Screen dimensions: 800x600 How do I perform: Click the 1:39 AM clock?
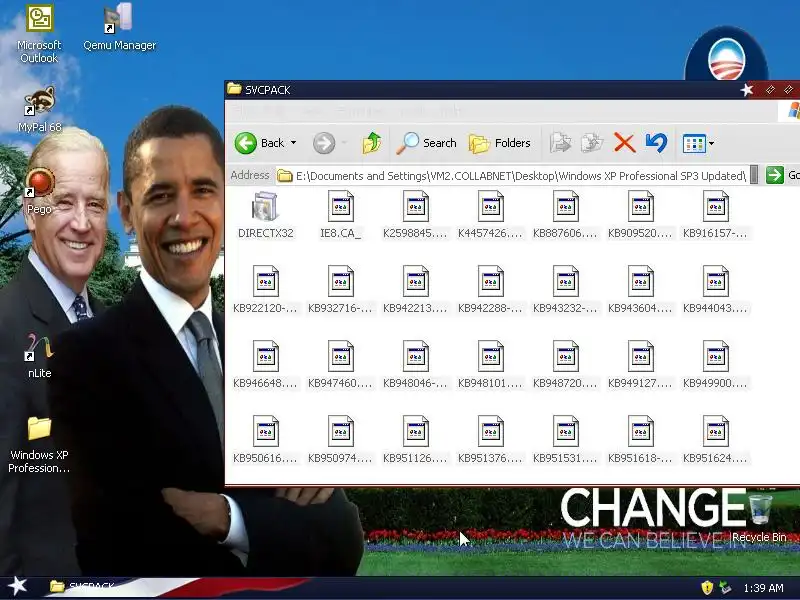click(x=763, y=588)
